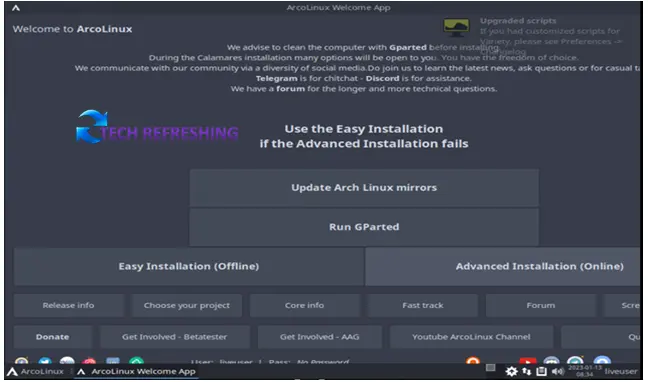Screen dimensions: 648x382
Task: Start Easy Installation (Offline)
Action: click(189, 266)
